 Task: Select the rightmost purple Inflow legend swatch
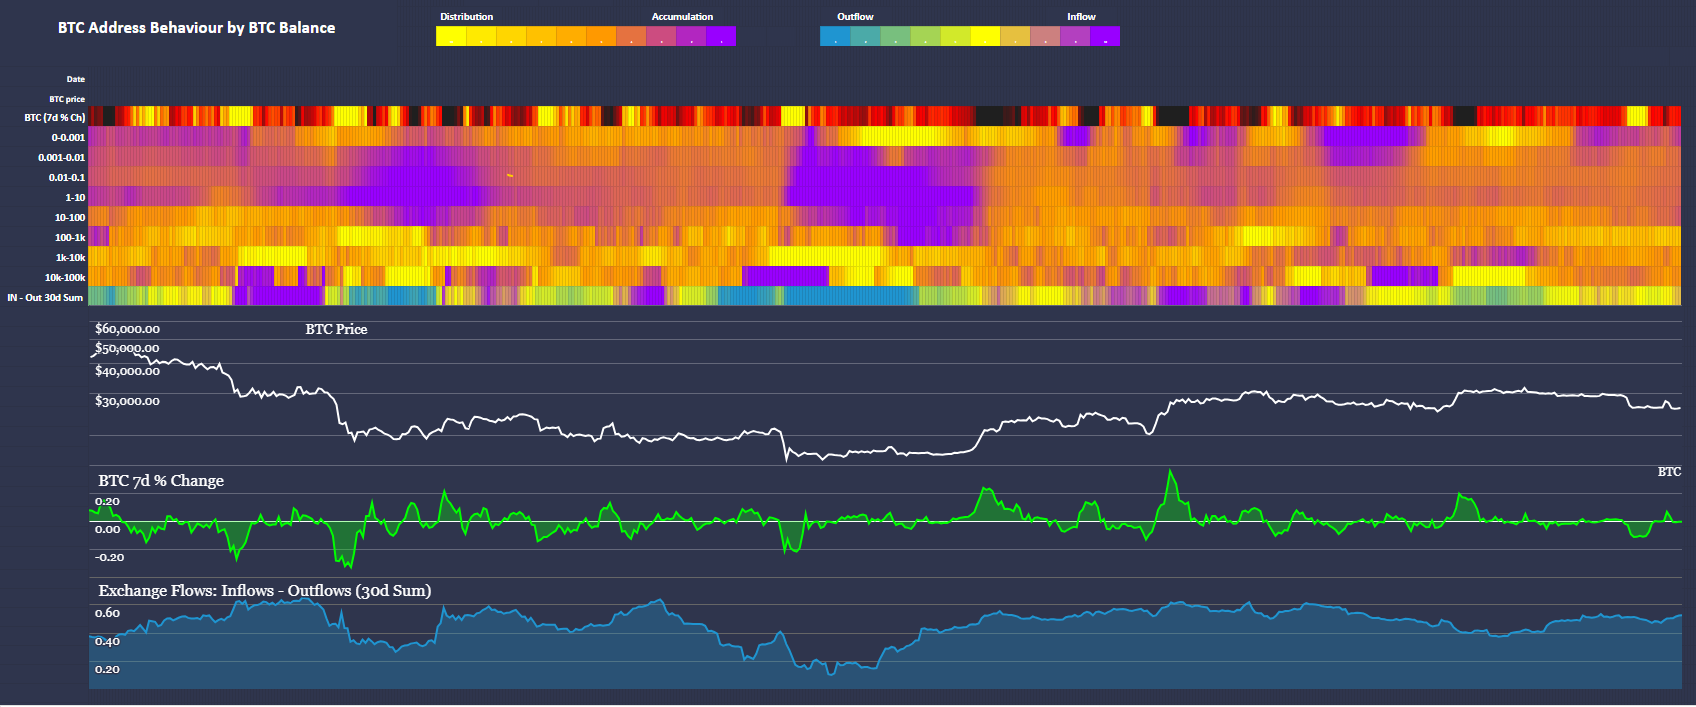[1105, 36]
